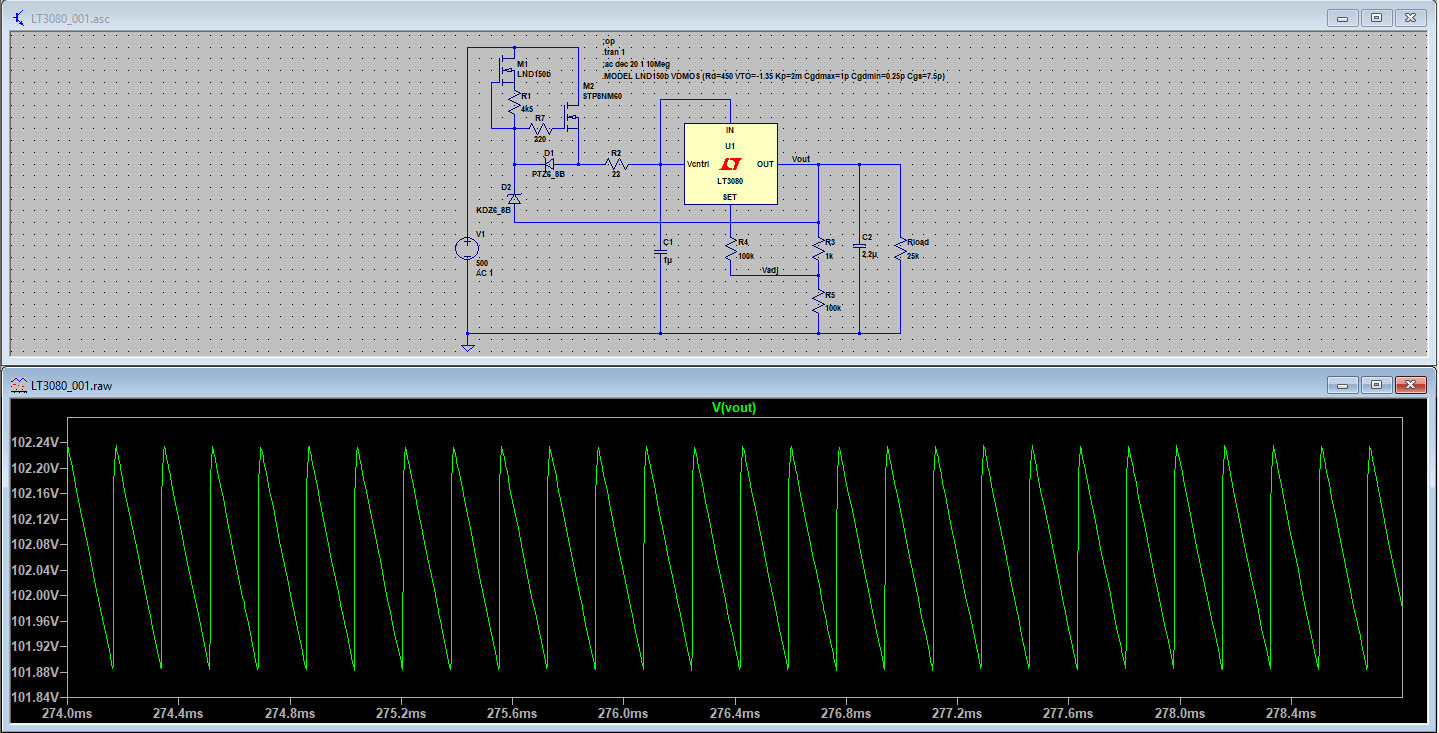Click the .MODEL LND150b VDMOS directive
Screen dimensions: 1439x733
(x=773, y=76)
